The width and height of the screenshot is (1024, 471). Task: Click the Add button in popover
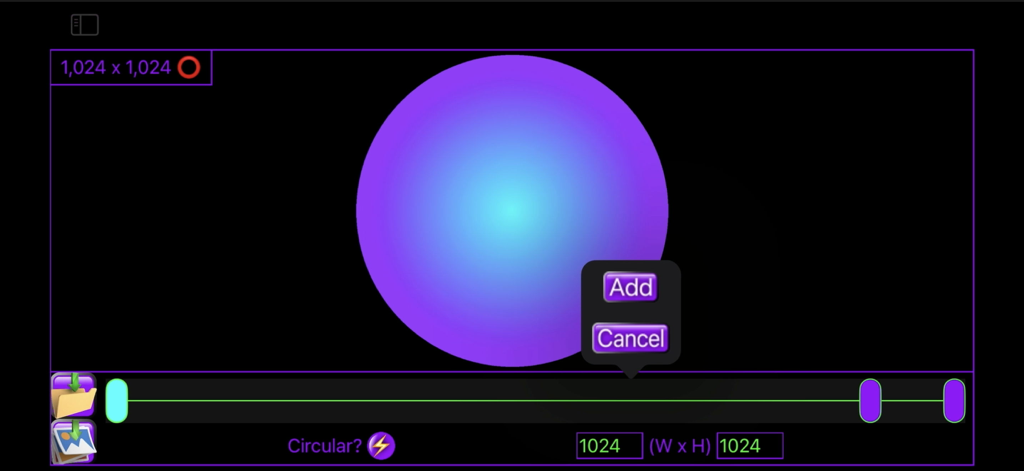coord(630,287)
